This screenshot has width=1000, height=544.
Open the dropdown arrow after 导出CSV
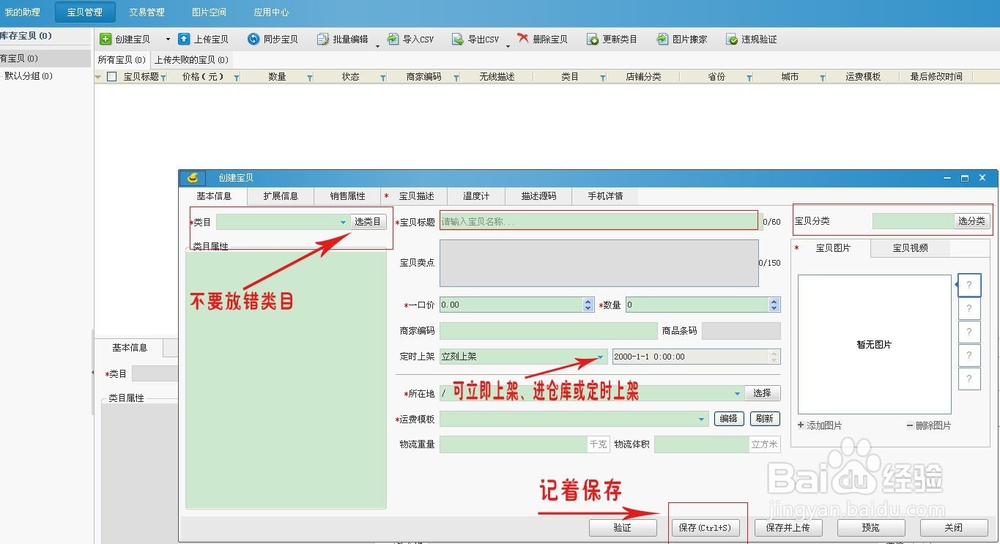tap(508, 45)
